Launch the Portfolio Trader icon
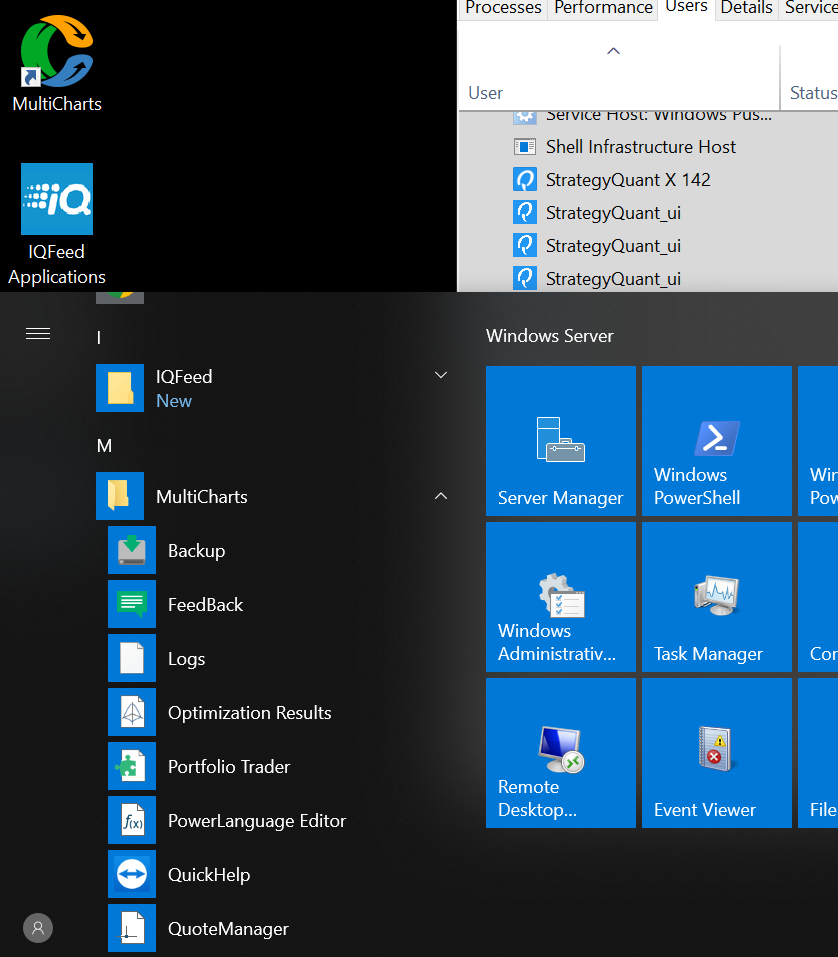 click(x=132, y=766)
